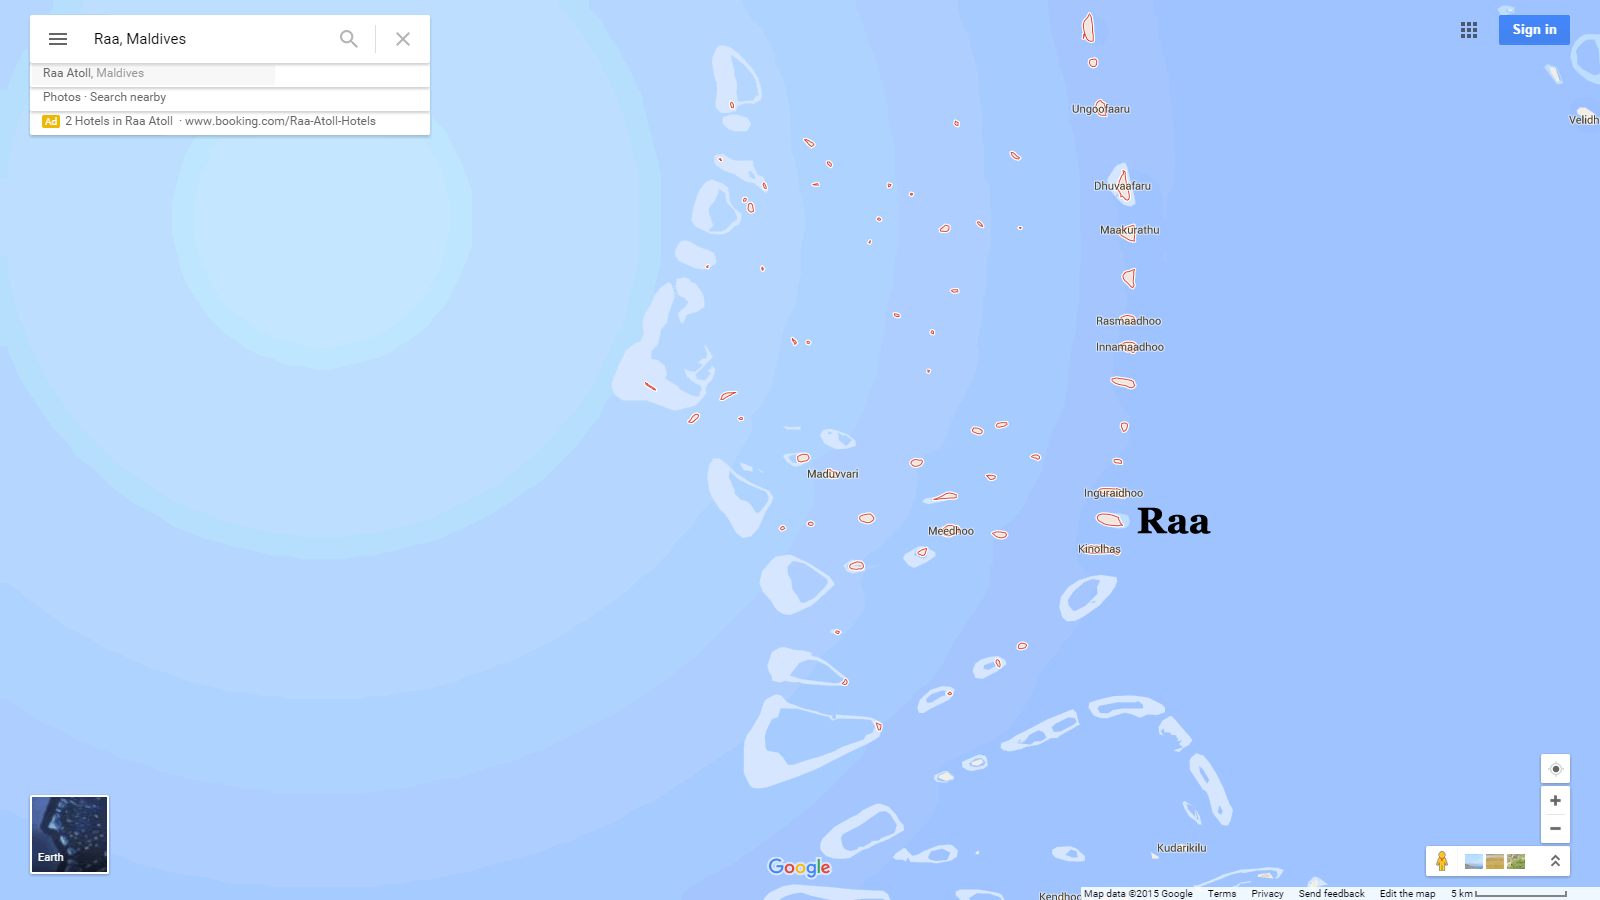Click the Google logo on the map

tap(799, 867)
